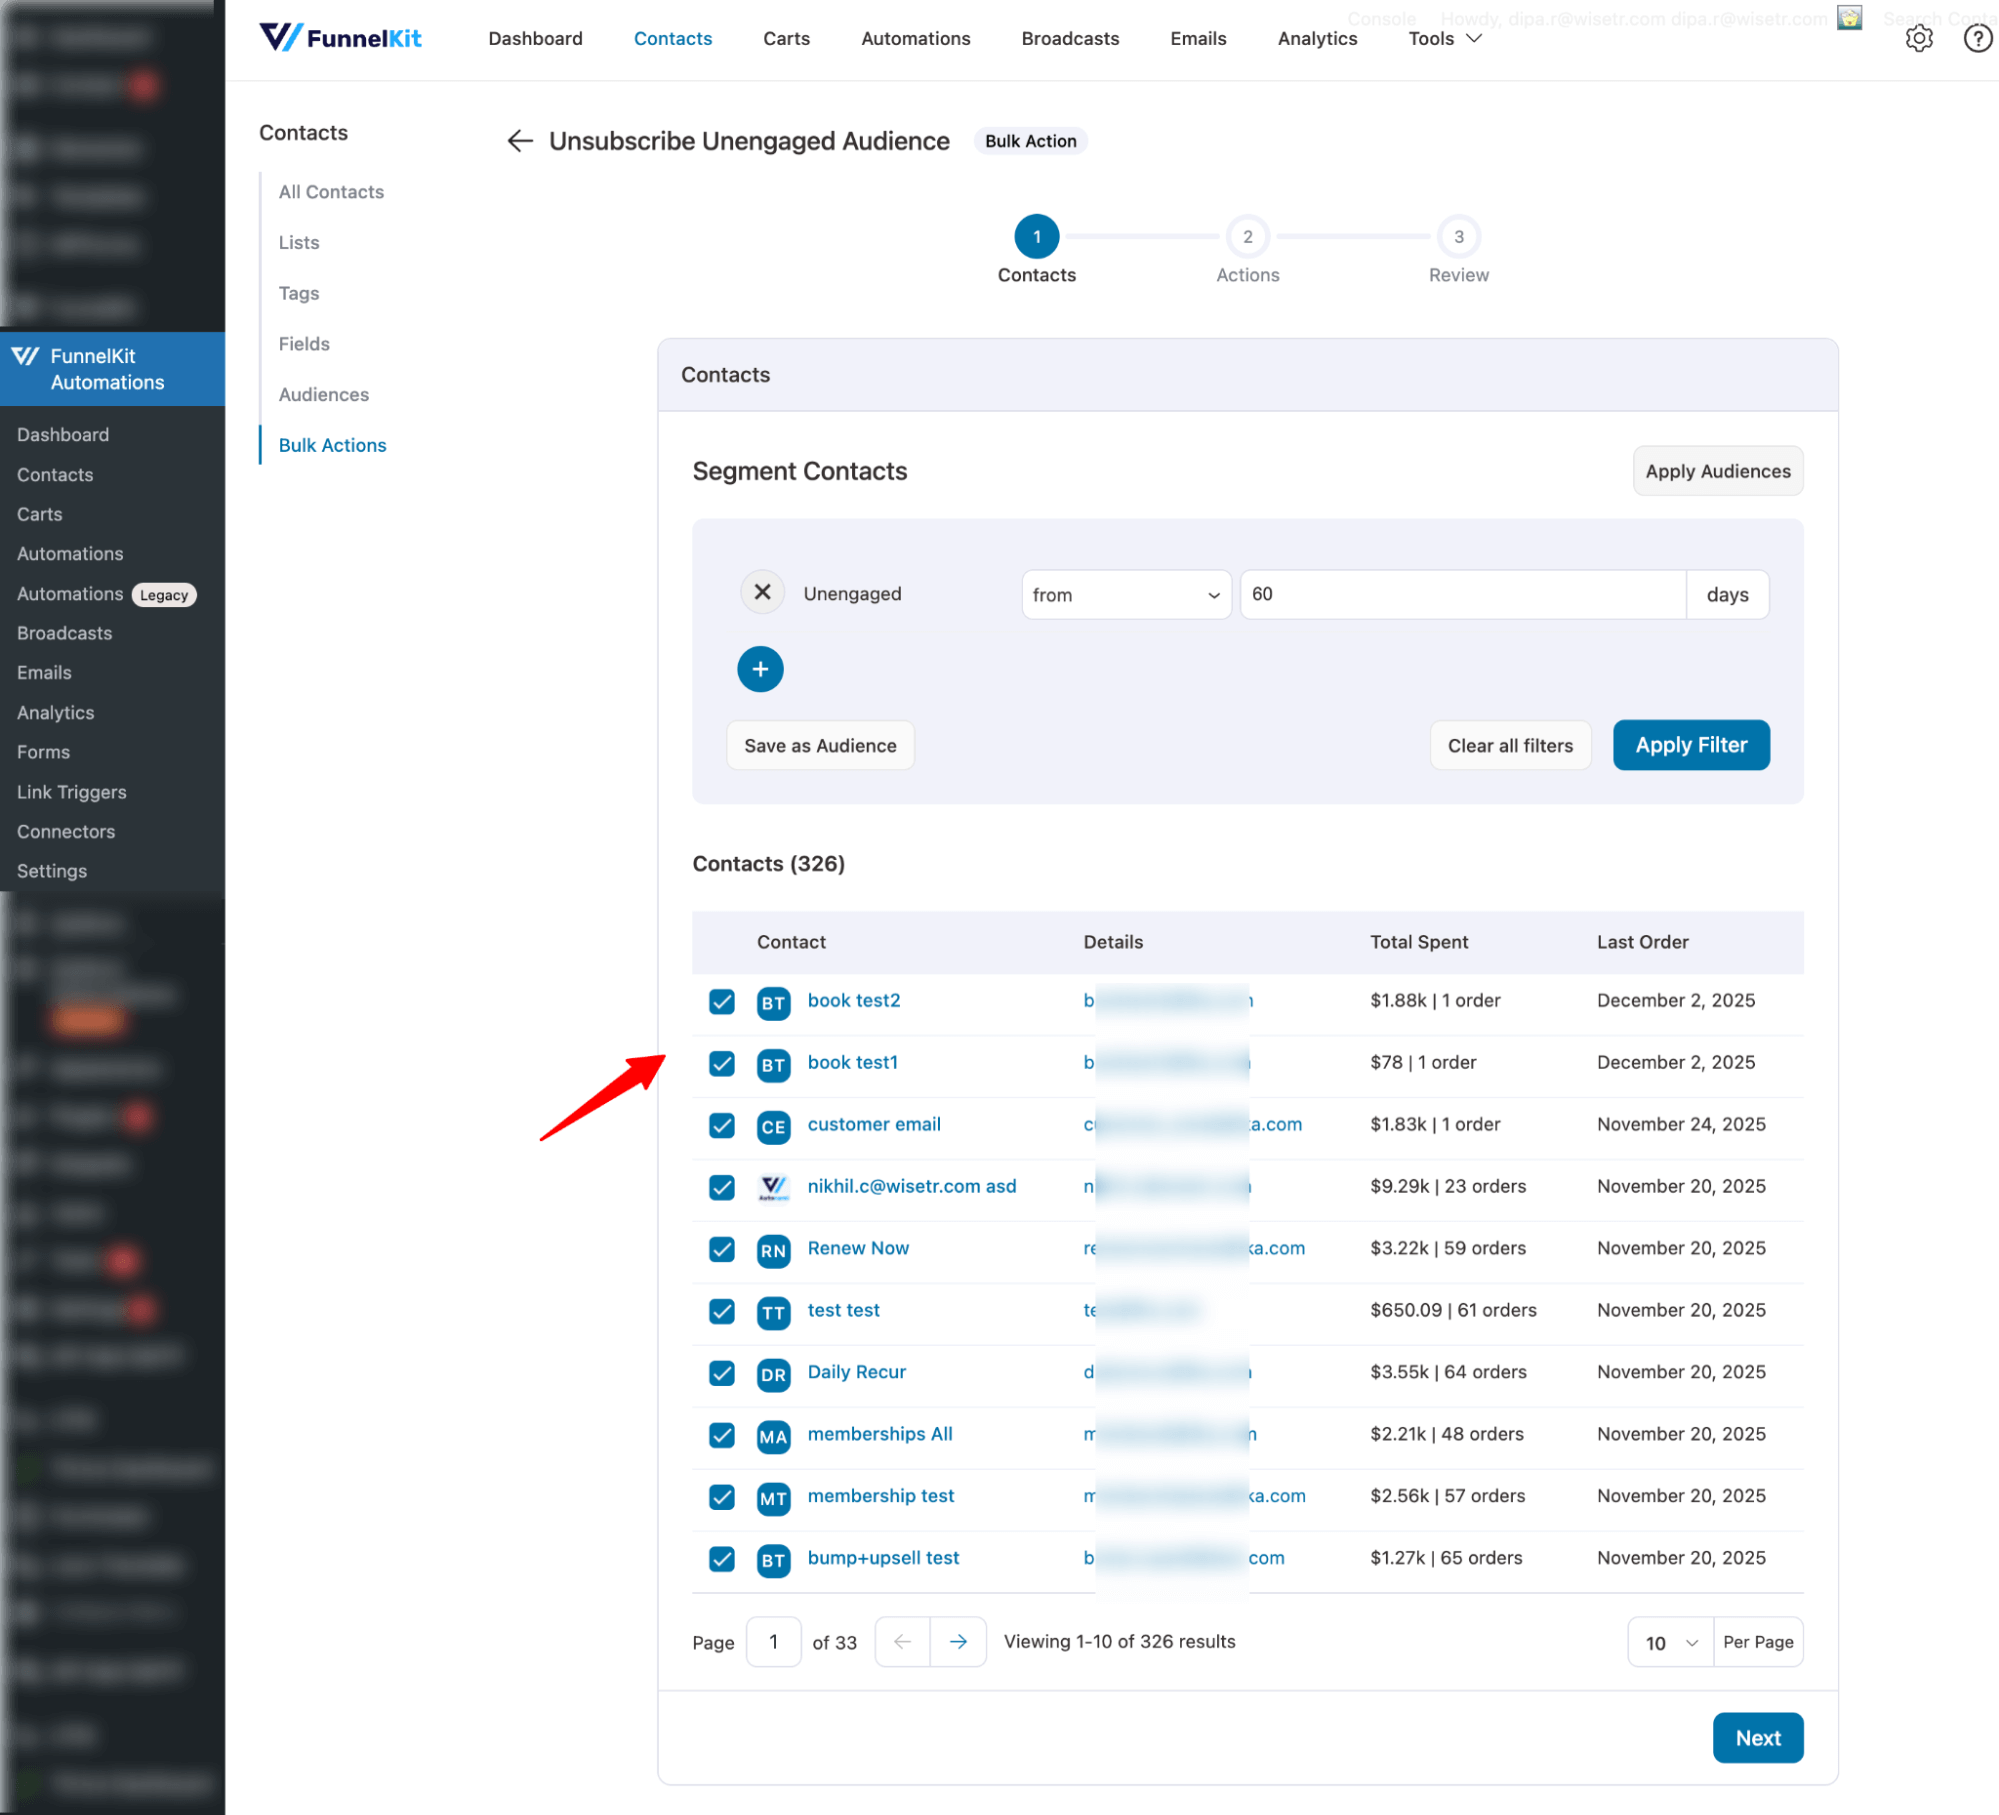Remove the Unengaged filter with X
1999x1815 pixels.
coord(762,593)
